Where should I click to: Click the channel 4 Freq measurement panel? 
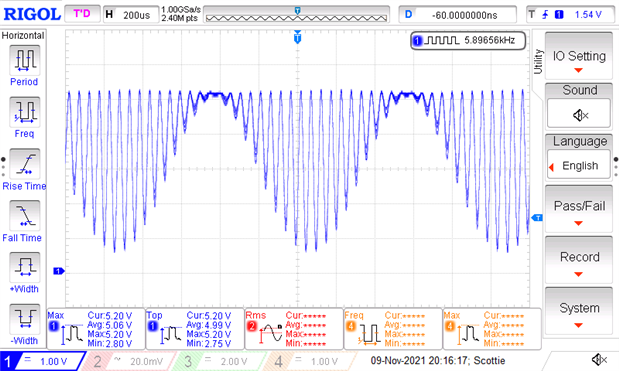(393, 329)
